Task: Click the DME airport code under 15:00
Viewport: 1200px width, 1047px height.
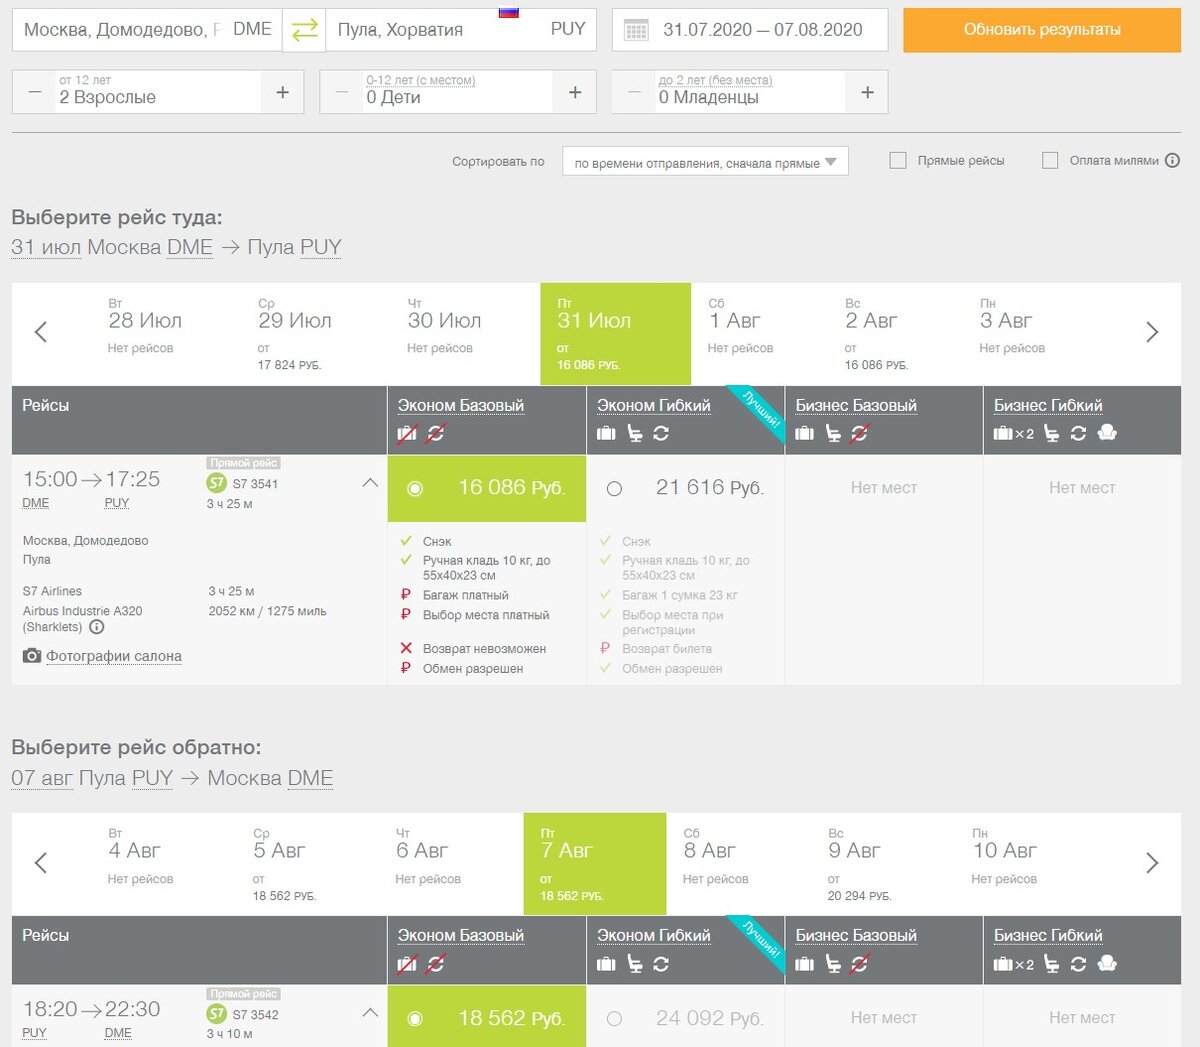Action: coord(36,503)
